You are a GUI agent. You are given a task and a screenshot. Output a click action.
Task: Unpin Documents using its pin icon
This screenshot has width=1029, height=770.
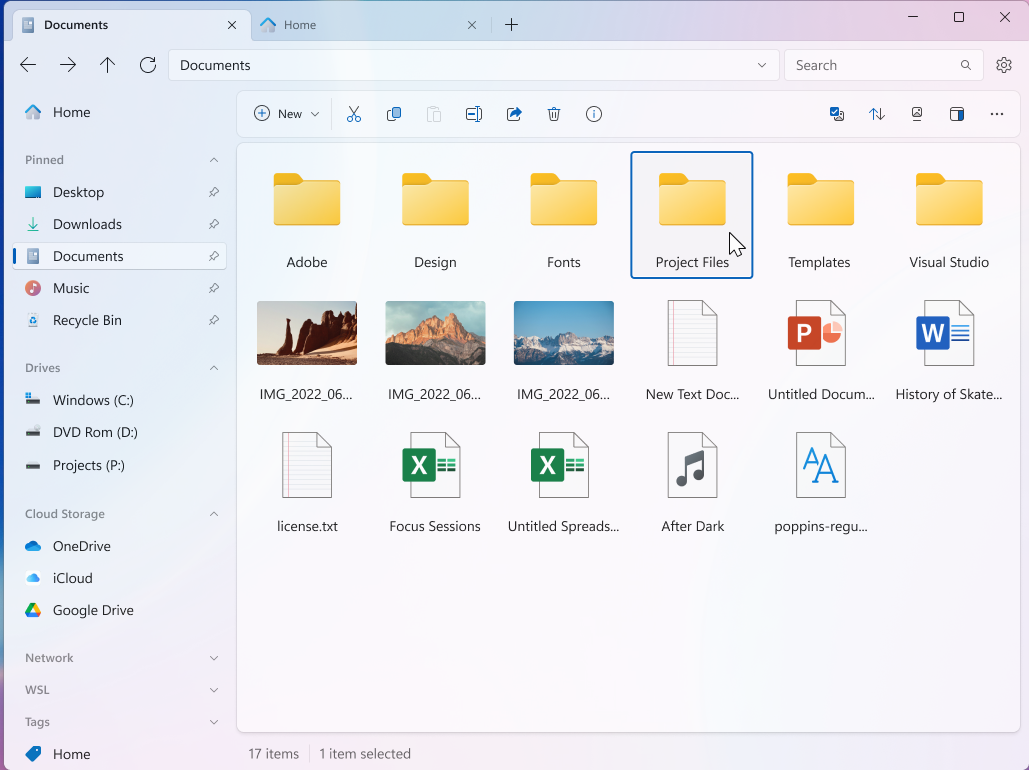pyautogui.click(x=214, y=257)
